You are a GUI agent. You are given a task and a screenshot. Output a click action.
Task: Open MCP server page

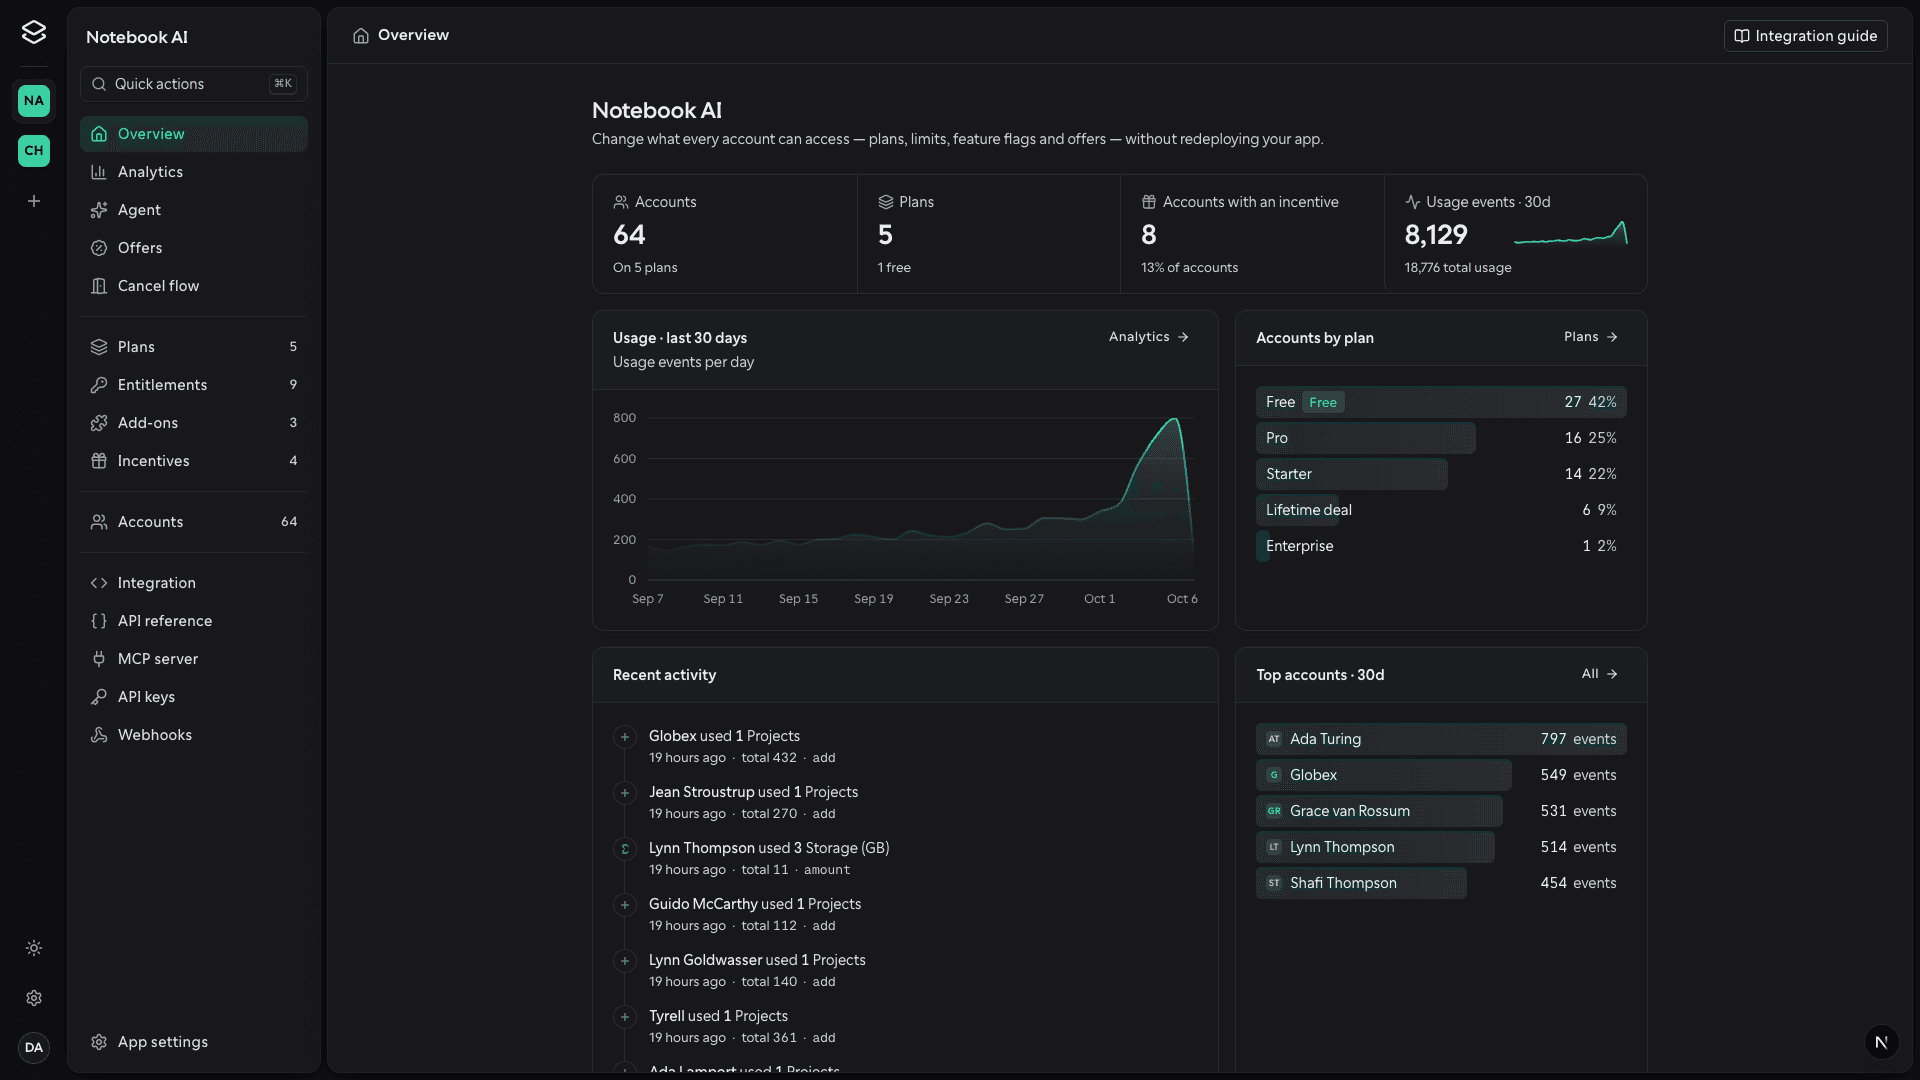pyautogui.click(x=194, y=659)
